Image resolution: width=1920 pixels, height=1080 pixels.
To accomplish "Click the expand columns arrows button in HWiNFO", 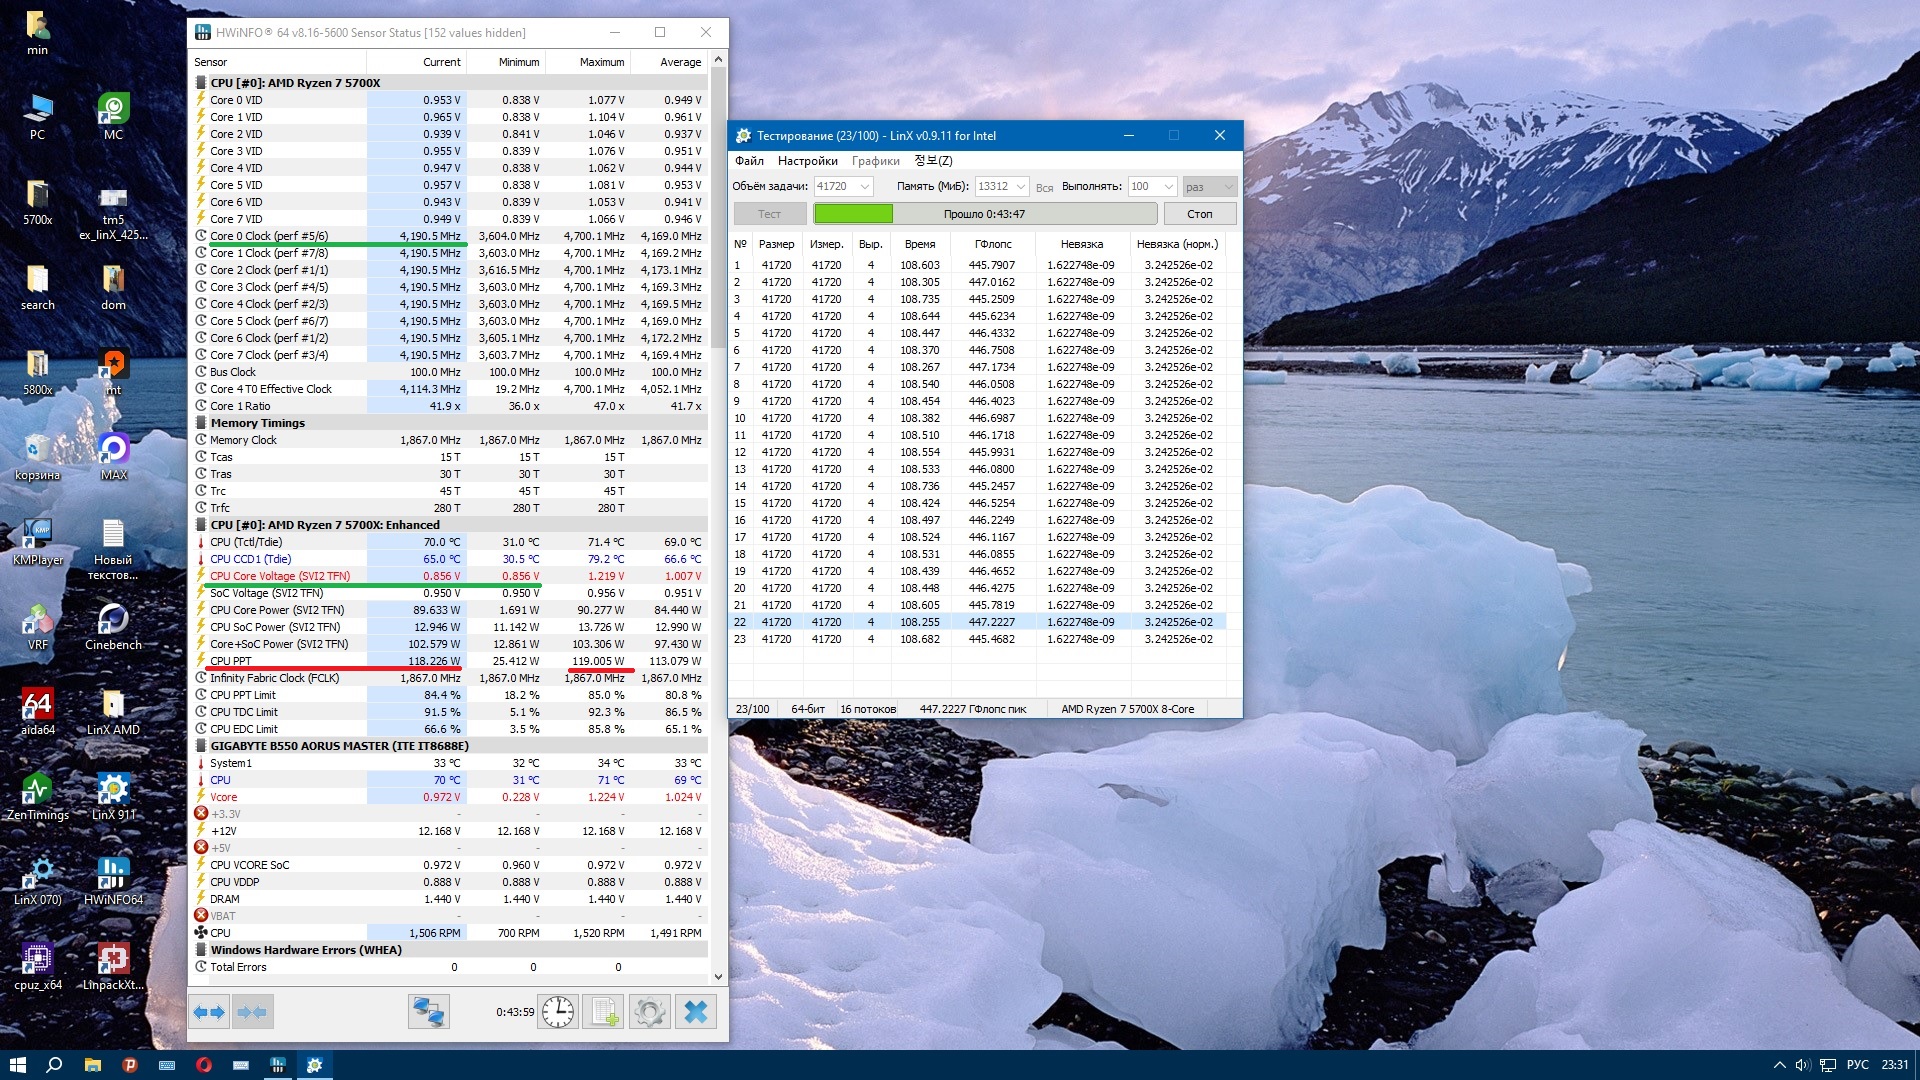I will (209, 1013).
